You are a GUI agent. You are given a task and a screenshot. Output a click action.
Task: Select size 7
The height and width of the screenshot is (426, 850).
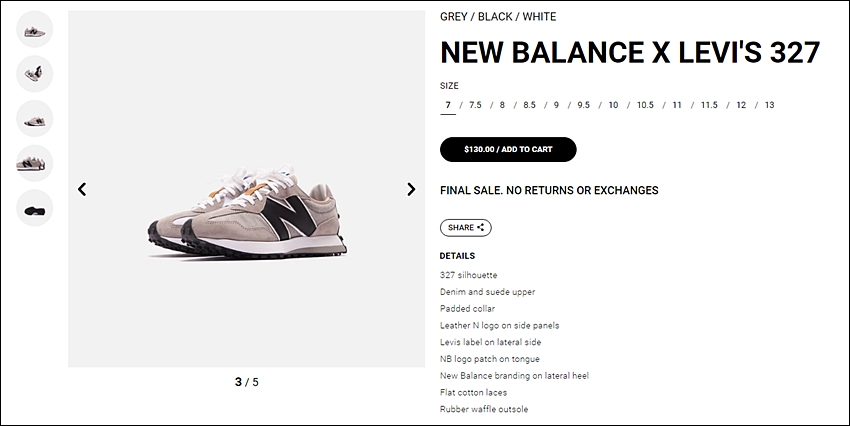pyautogui.click(x=448, y=105)
